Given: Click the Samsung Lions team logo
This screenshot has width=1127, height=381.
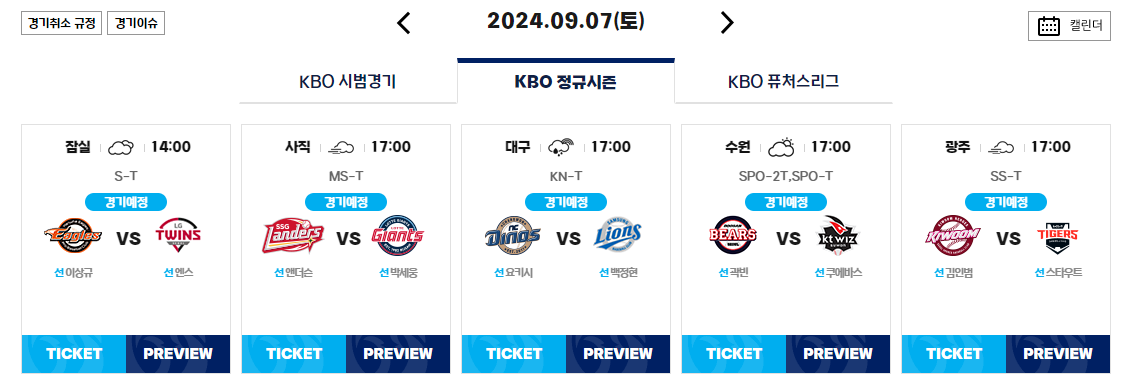Looking at the screenshot, I should (x=618, y=235).
